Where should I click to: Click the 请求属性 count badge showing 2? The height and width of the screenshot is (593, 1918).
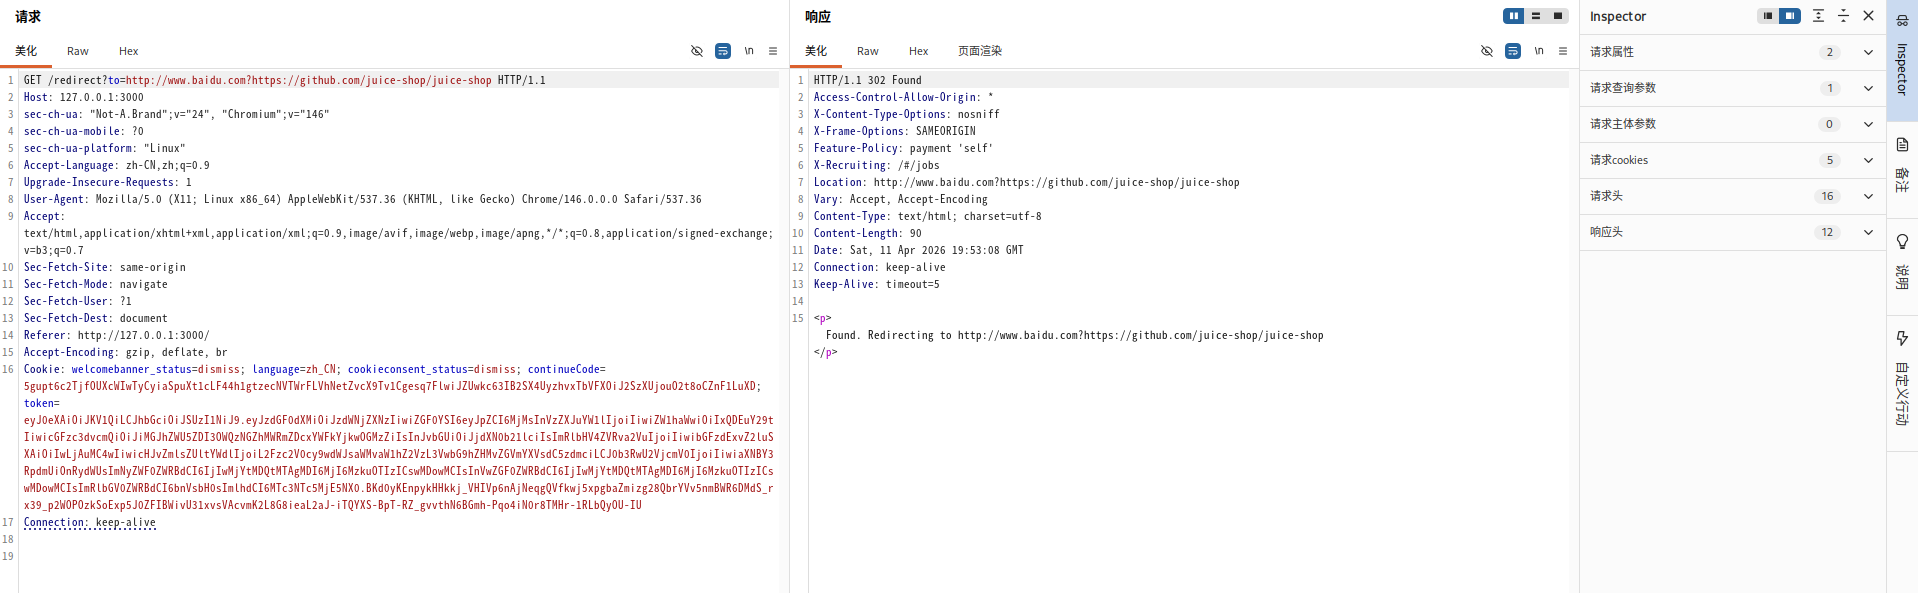pos(1830,52)
